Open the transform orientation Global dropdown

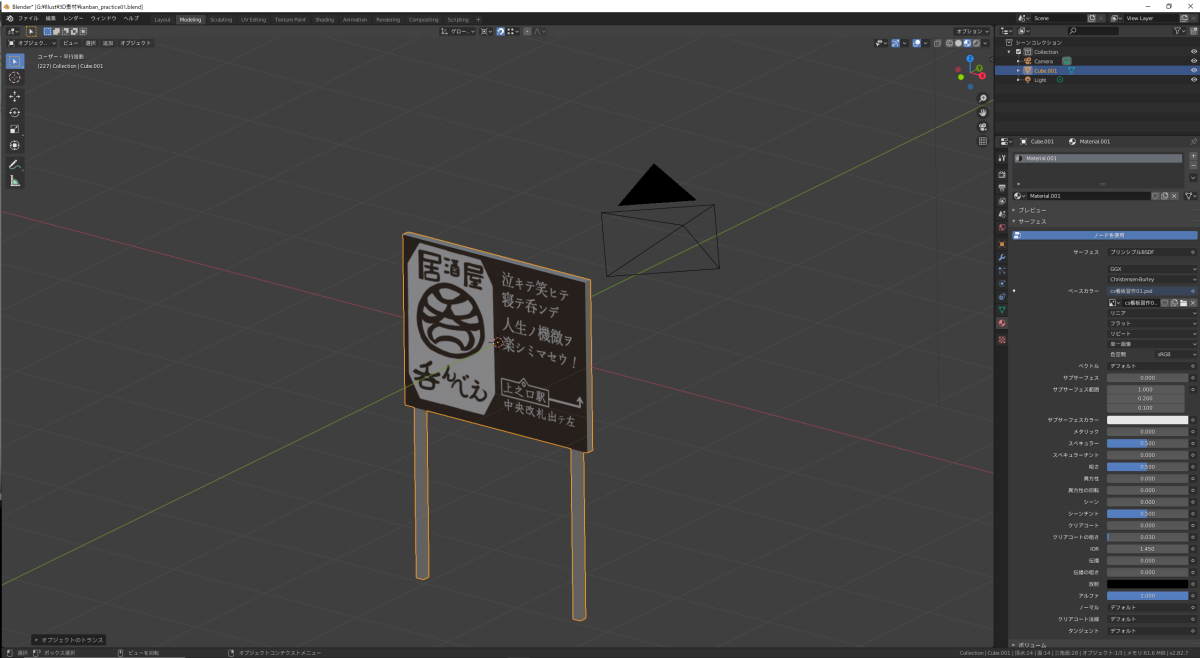tap(458, 31)
